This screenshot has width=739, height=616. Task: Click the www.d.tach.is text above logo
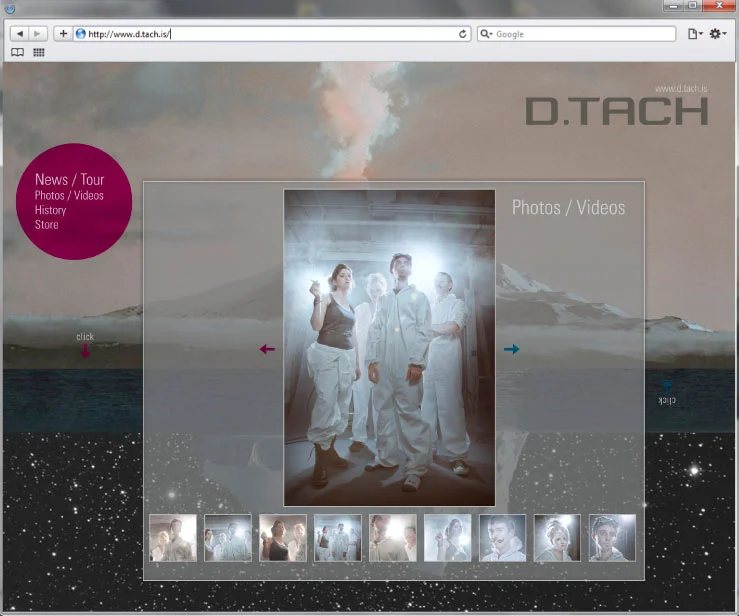click(x=681, y=89)
